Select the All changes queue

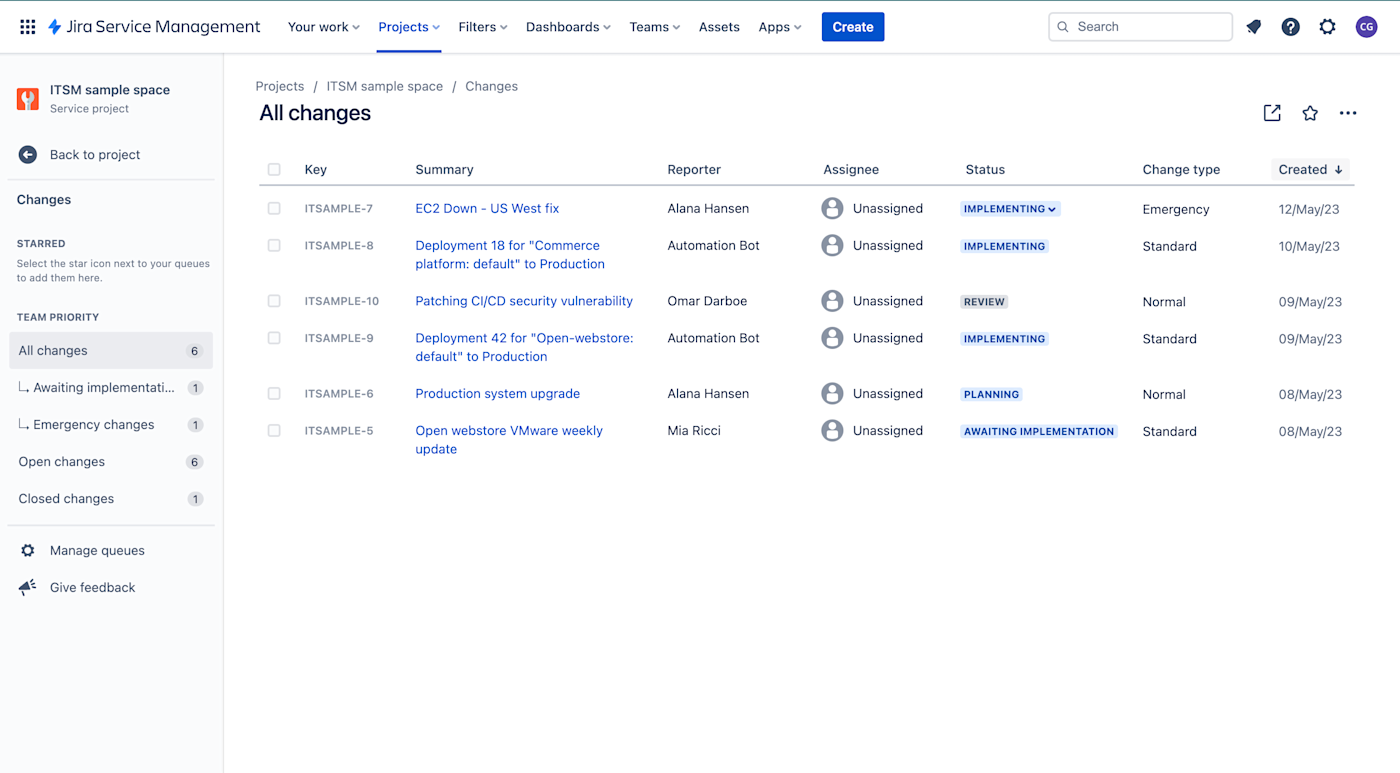coord(110,350)
